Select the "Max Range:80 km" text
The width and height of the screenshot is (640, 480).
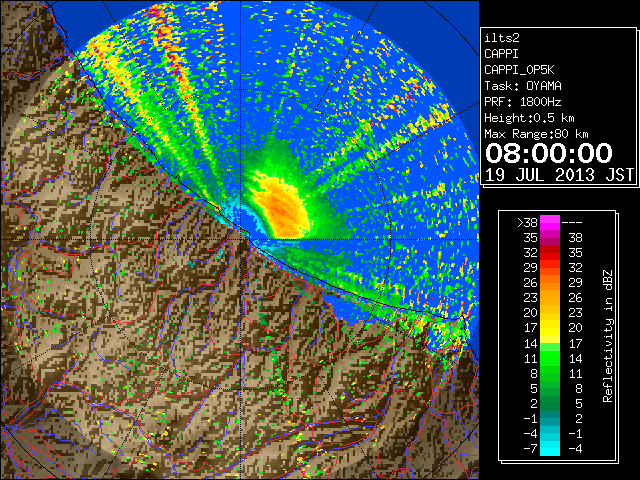[x=536, y=134]
